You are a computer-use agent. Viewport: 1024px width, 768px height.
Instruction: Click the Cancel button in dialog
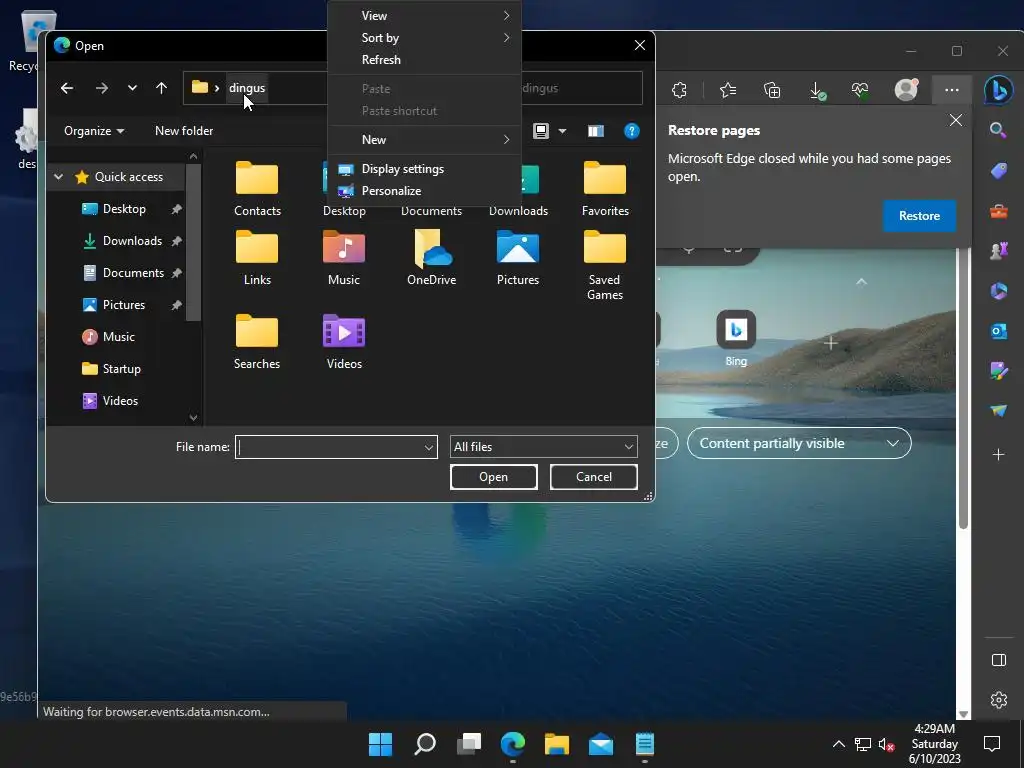[x=594, y=477]
